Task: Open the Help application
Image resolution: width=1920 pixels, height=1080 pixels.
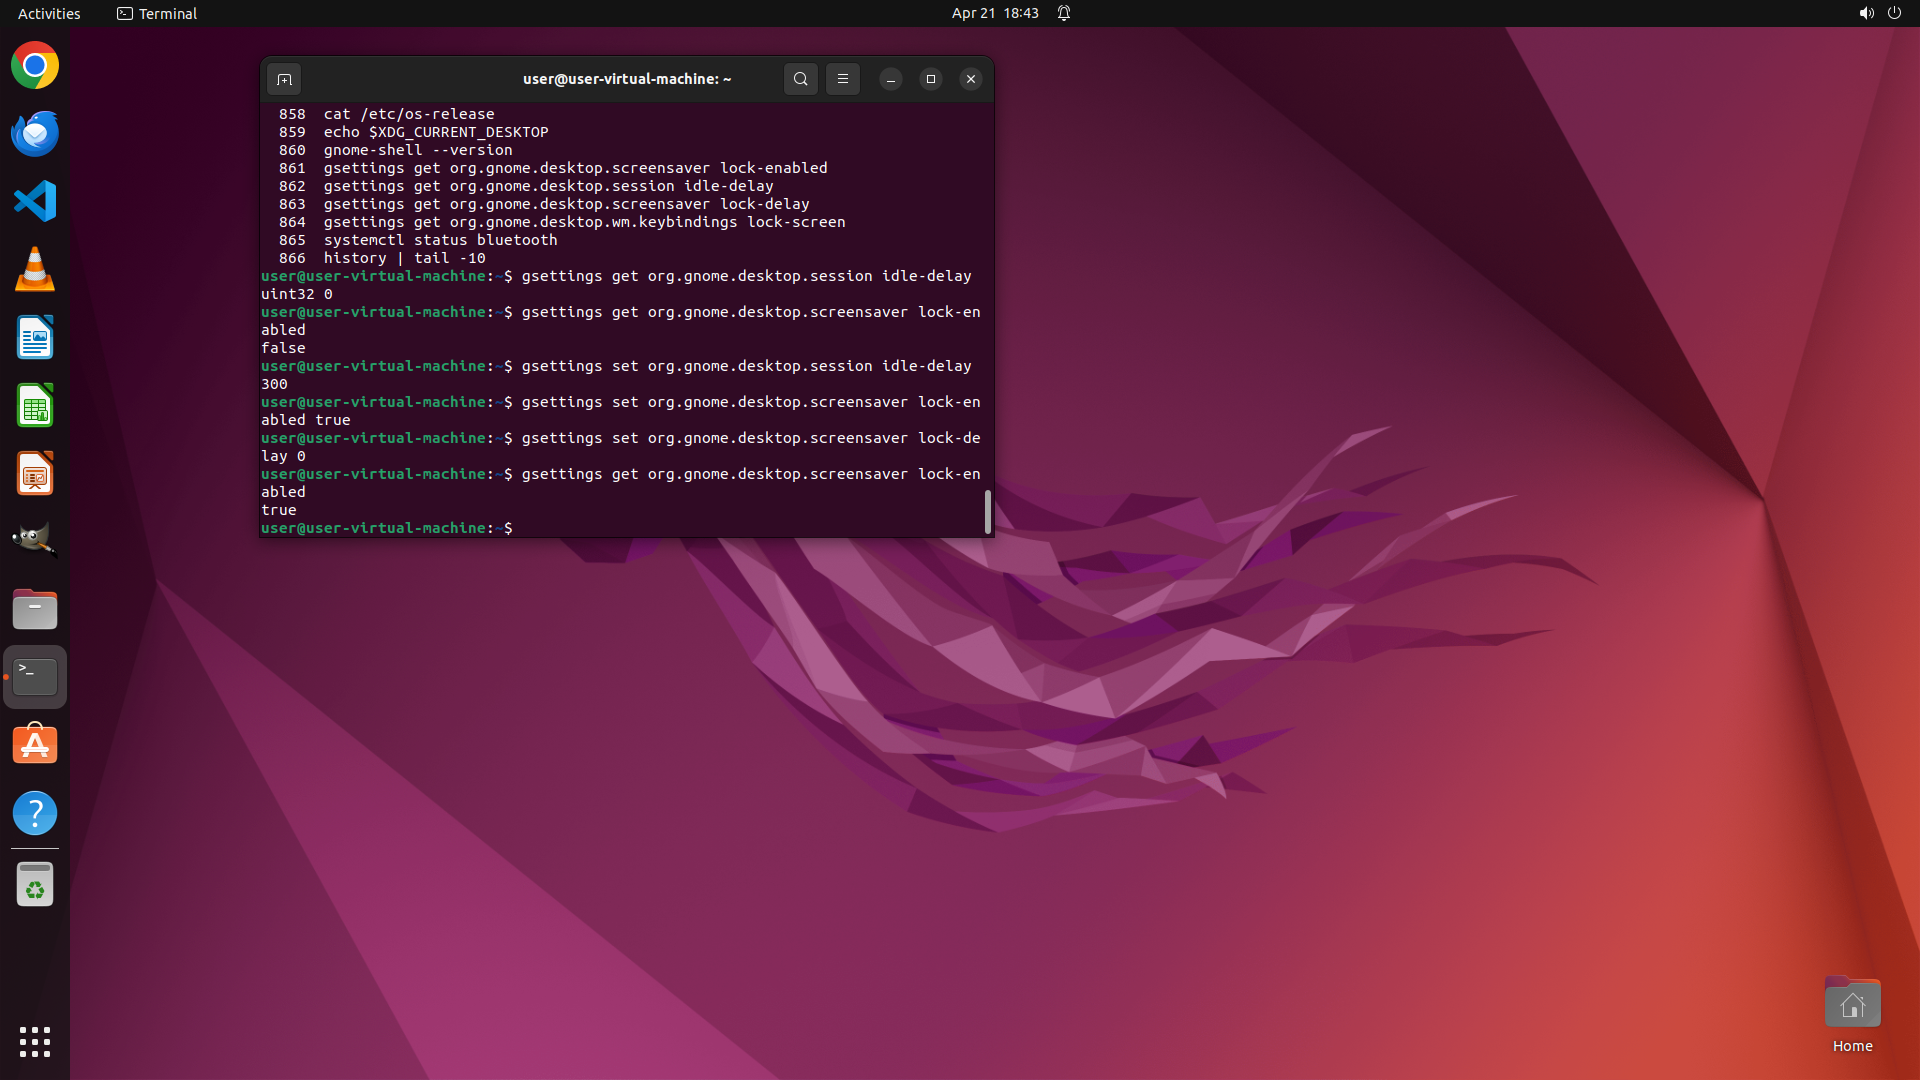Action: [x=35, y=813]
